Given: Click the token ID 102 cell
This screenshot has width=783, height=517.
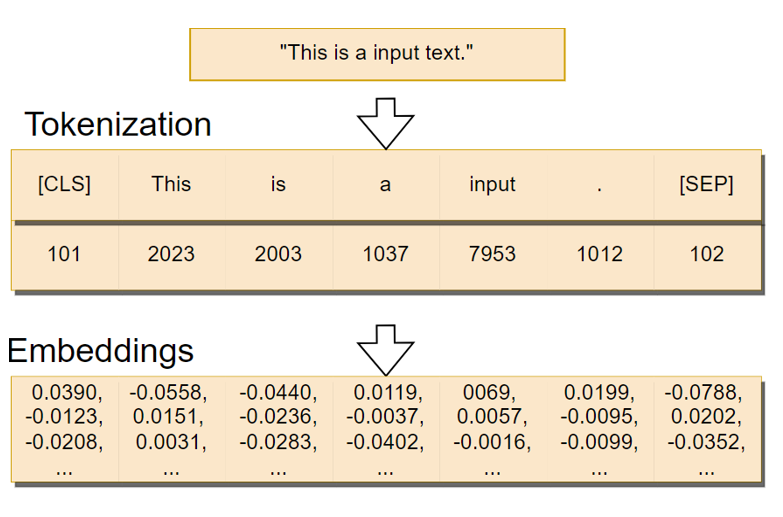Looking at the screenshot, I should pyautogui.click(x=706, y=254).
